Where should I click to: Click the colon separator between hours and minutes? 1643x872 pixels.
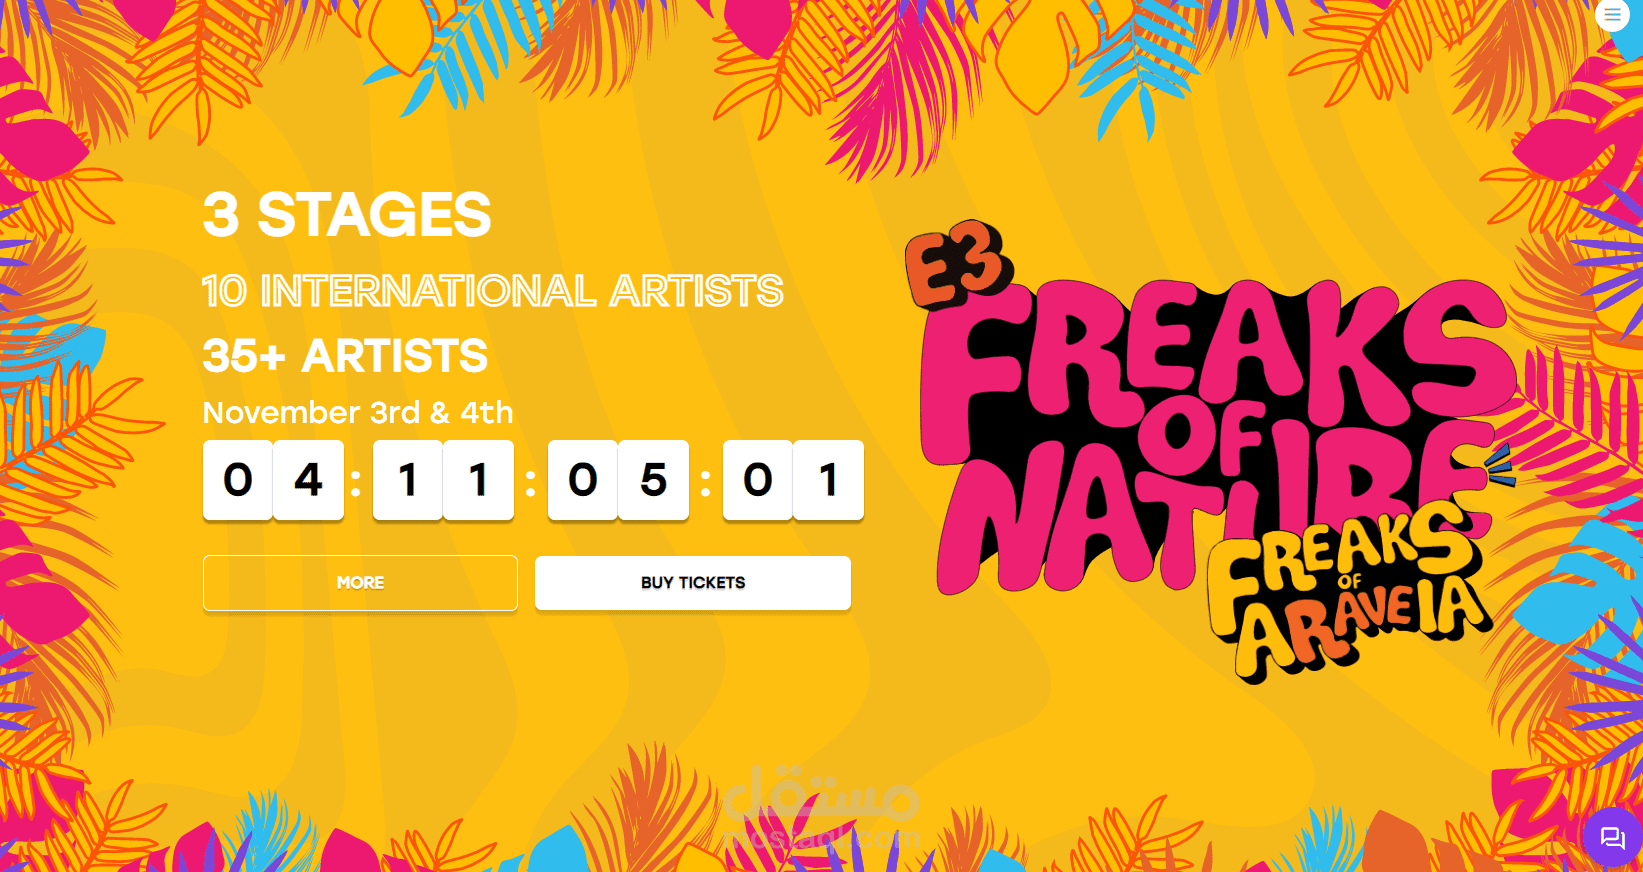[x=530, y=481]
